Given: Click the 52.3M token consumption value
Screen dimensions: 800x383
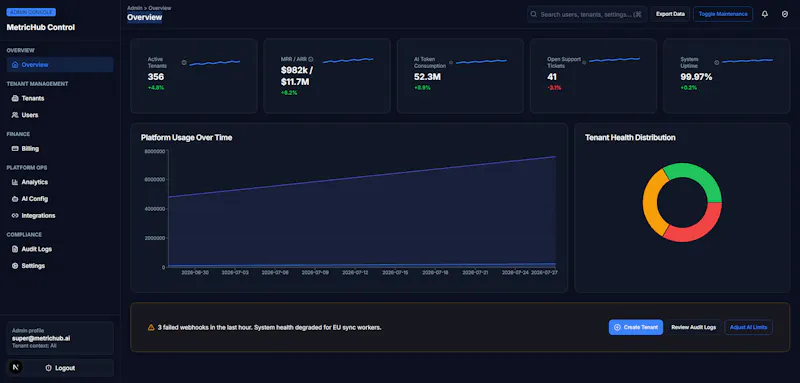Looking at the screenshot, I should coord(428,77).
